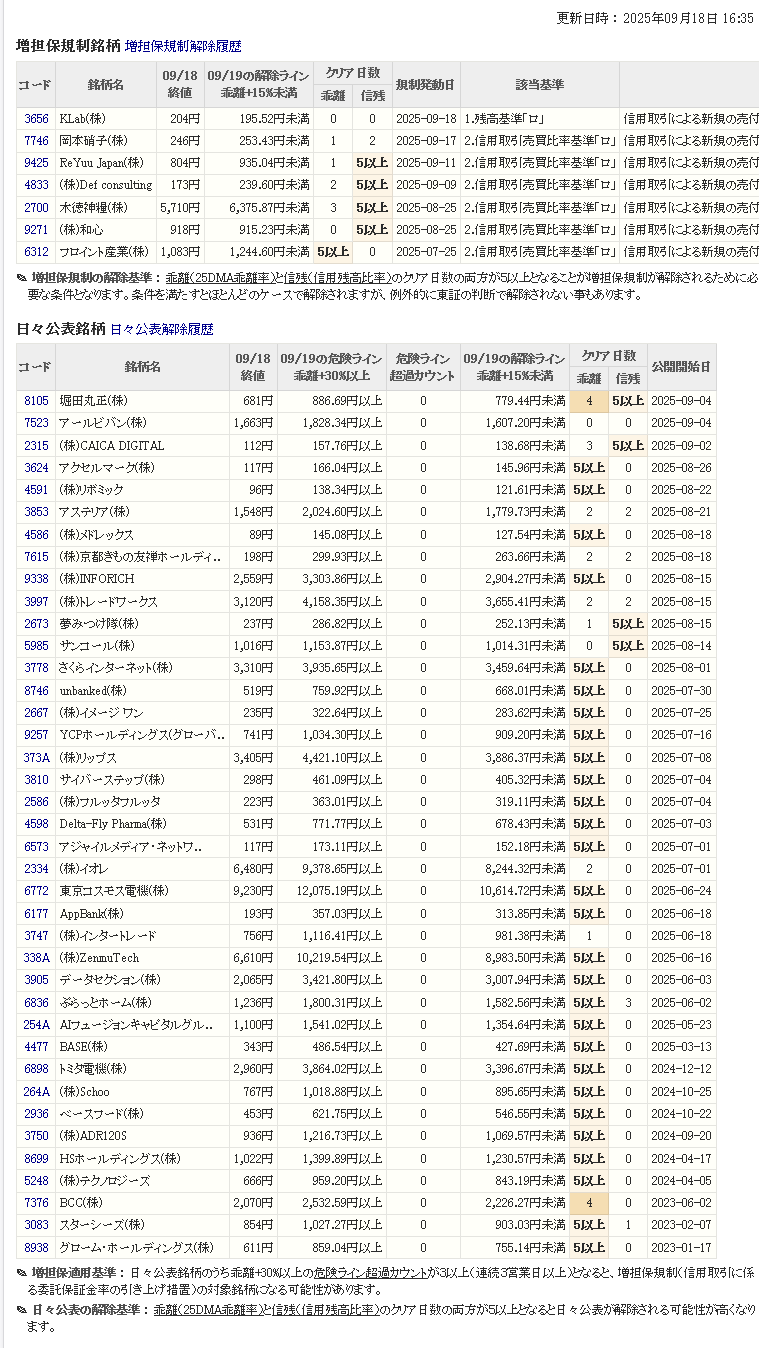Click code 4598 Delta-Fly Pharma
This screenshot has width=764, height=1348.
36,824
